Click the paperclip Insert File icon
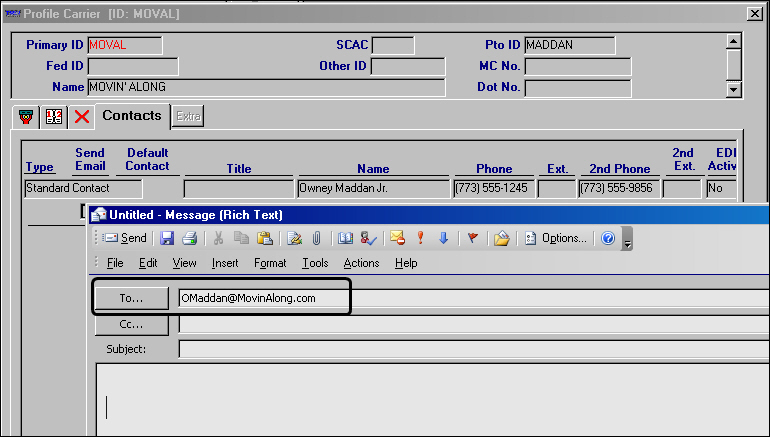Viewport: 770px width, 437px height. [x=316, y=238]
